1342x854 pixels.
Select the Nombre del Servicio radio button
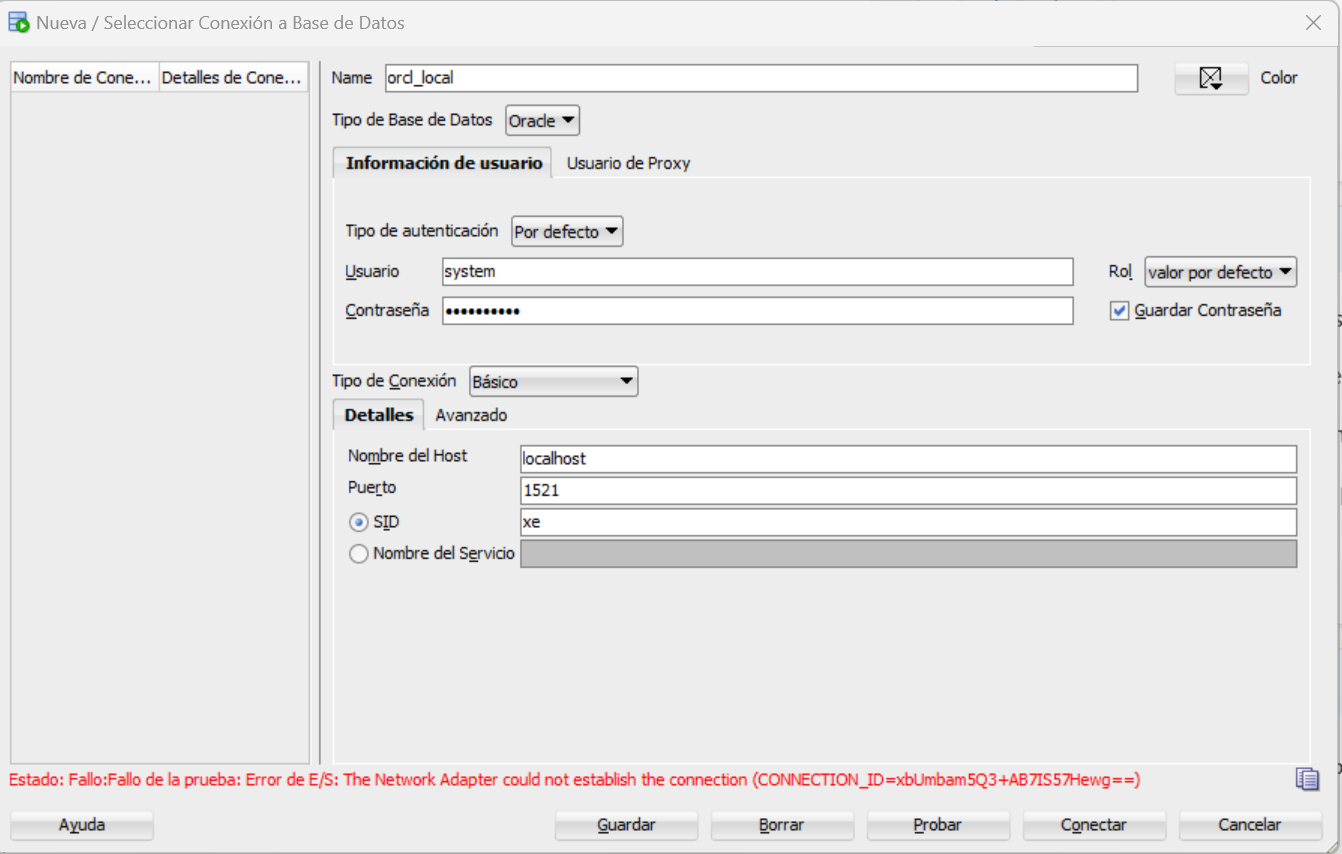[358, 554]
